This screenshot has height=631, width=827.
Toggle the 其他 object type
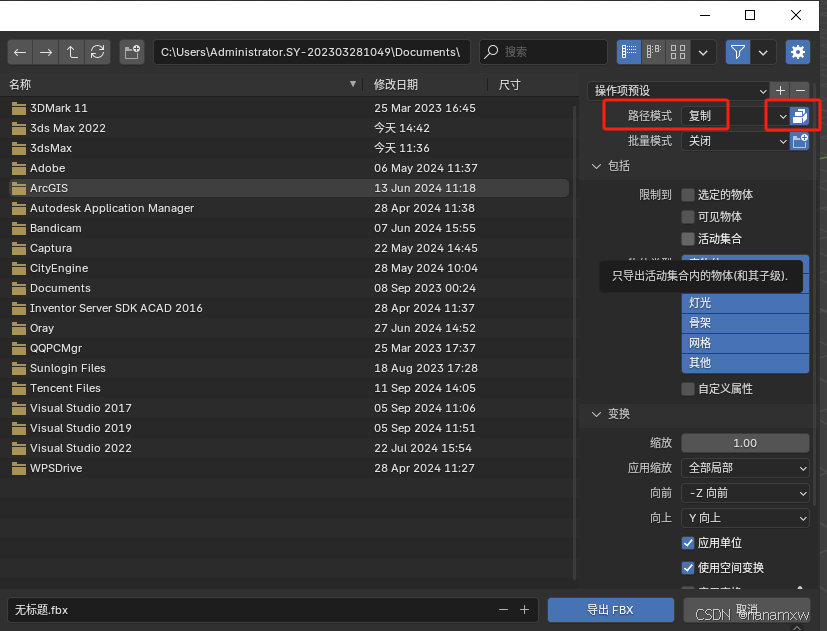click(x=745, y=363)
